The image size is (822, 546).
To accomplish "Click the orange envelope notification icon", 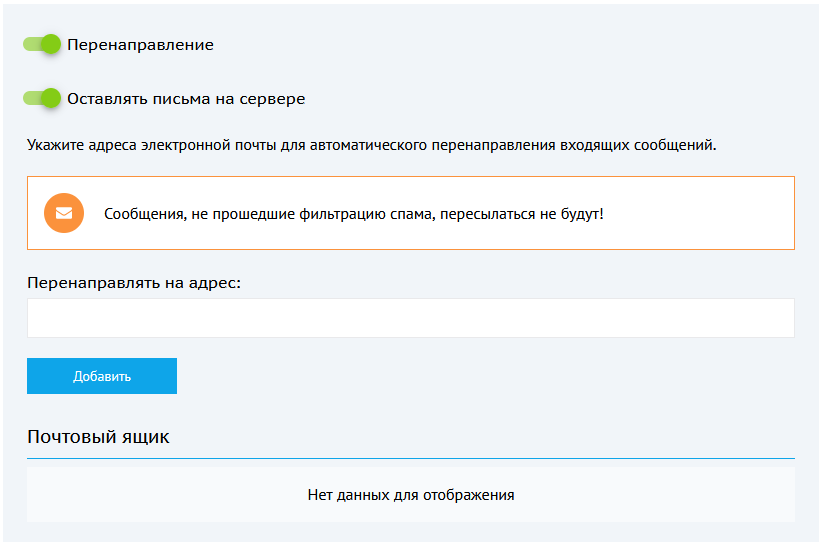I will click(x=64, y=213).
